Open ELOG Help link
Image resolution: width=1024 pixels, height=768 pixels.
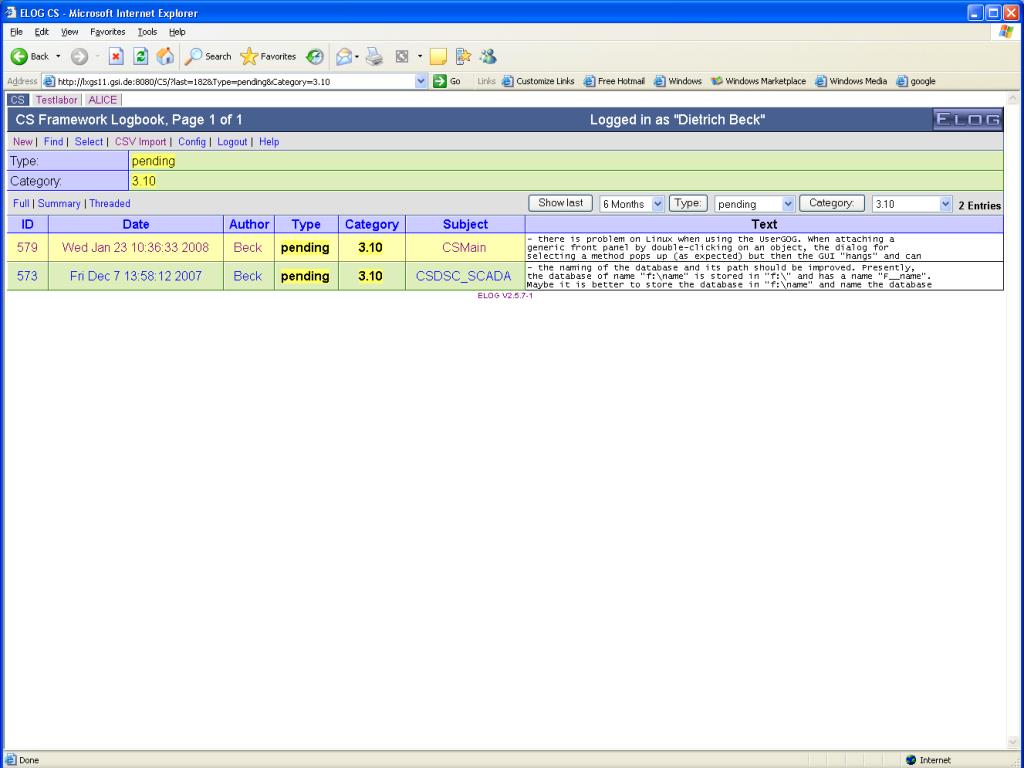(269, 142)
